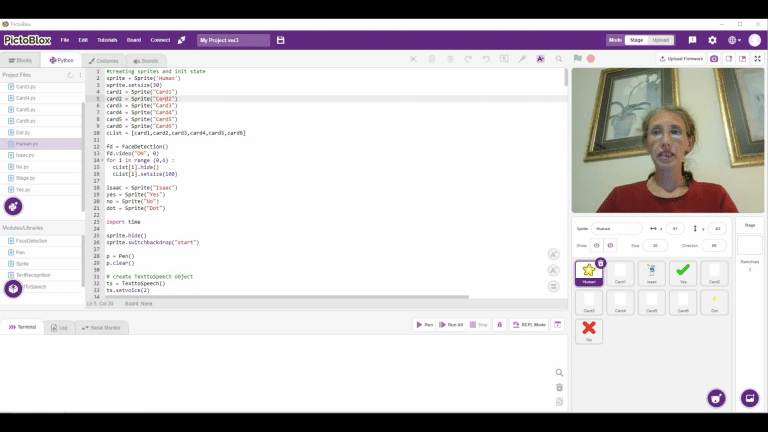Select the Isaac sprite thumbnail
The height and width of the screenshot is (432, 768).
(651, 273)
